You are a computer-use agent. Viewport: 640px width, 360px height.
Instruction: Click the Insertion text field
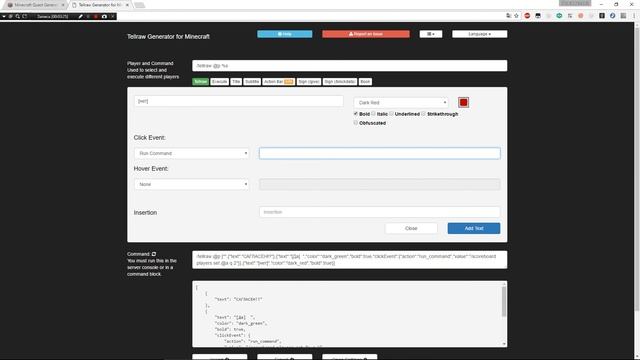pos(380,212)
